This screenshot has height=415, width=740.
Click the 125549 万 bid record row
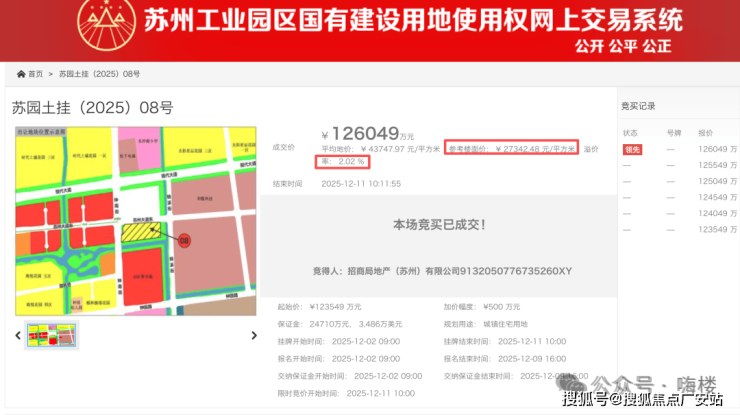click(680, 165)
